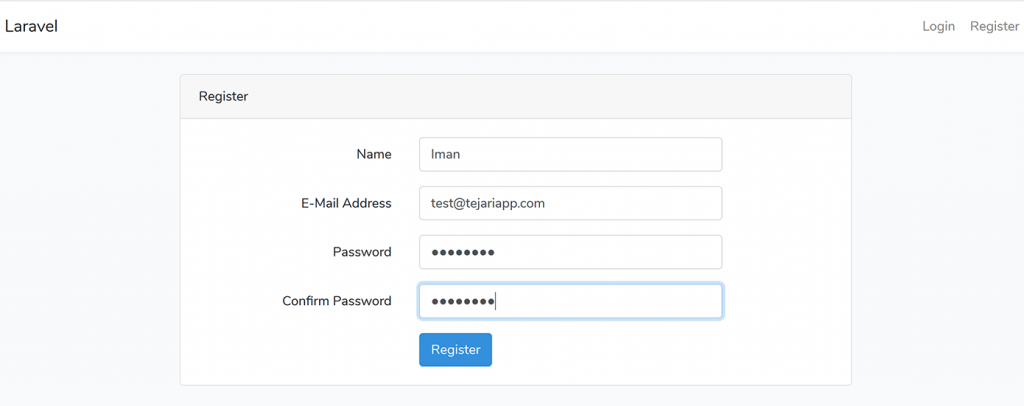
Task: Open the Login page from navbar
Action: coord(938,26)
